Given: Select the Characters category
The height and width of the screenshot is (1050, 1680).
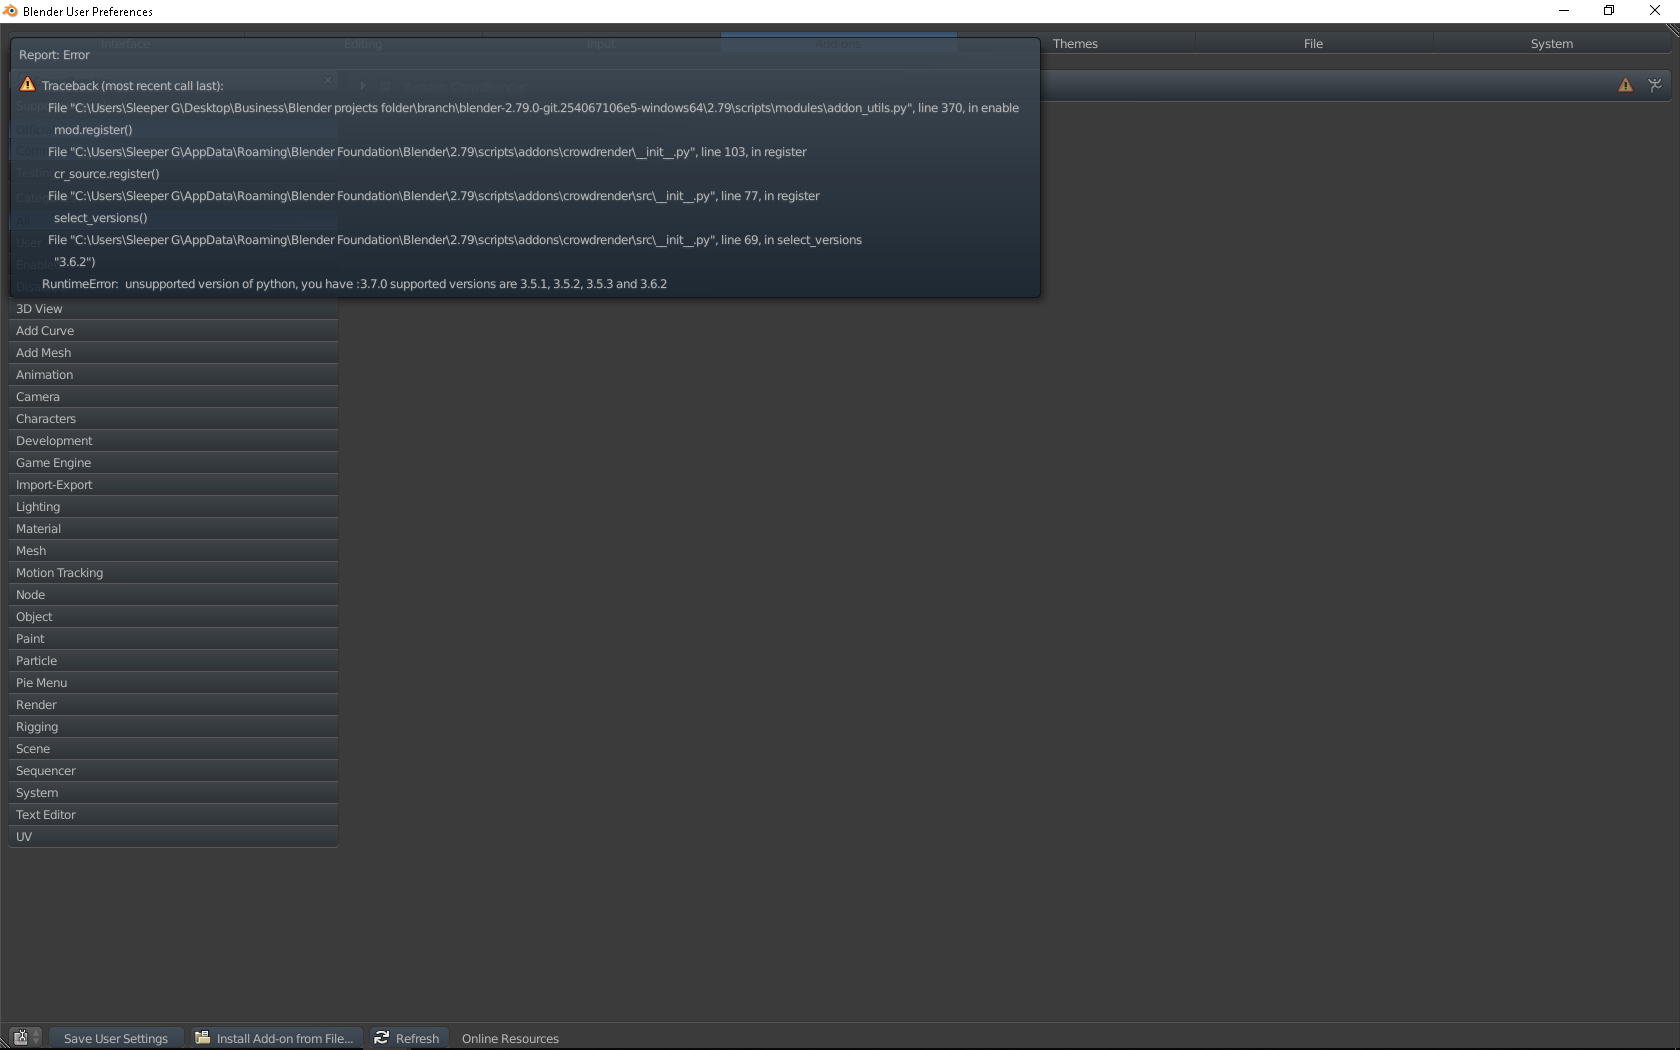Looking at the screenshot, I should click(174, 419).
